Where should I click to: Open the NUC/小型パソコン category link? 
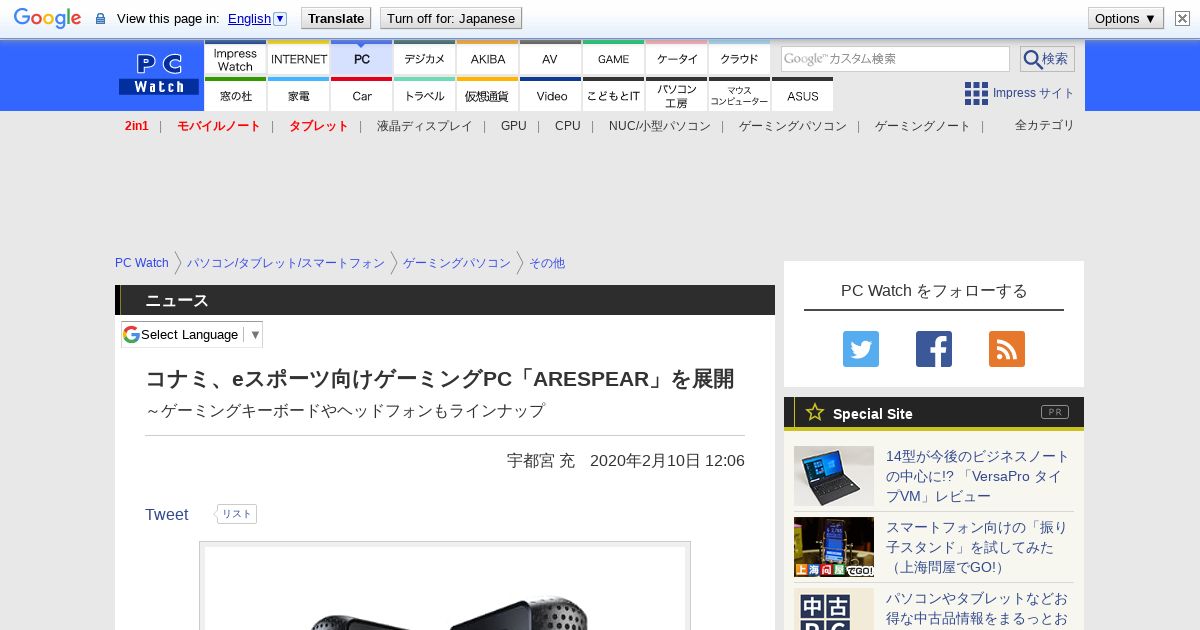pos(660,126)
